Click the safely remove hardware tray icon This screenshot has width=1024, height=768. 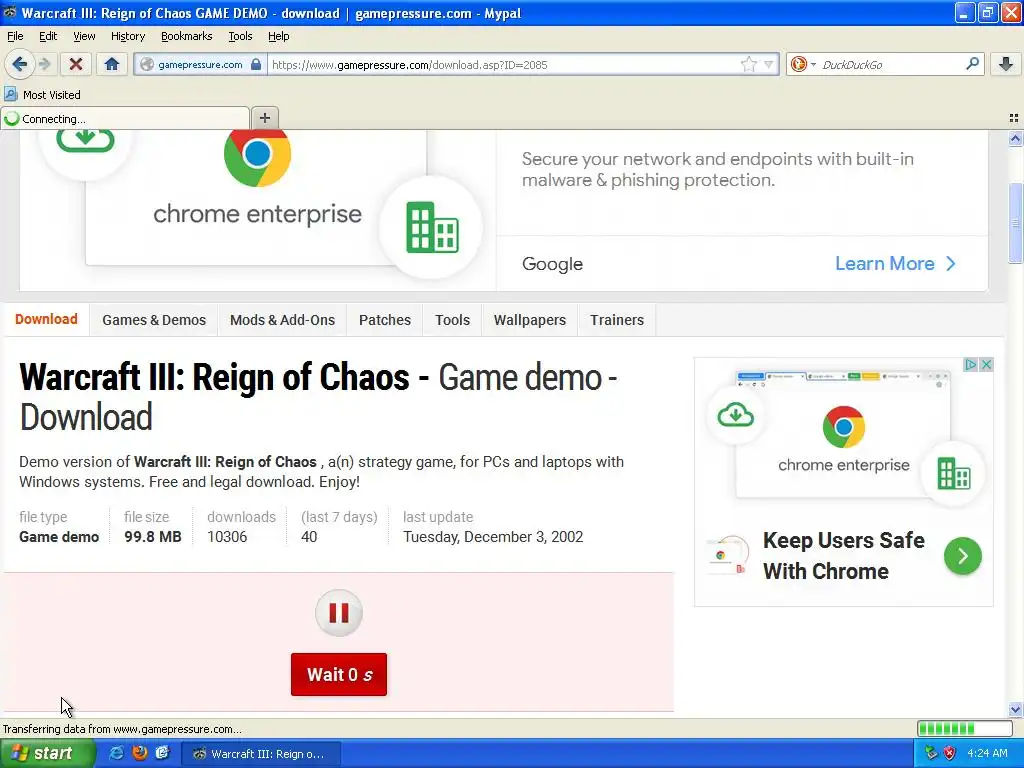point(931,753)
